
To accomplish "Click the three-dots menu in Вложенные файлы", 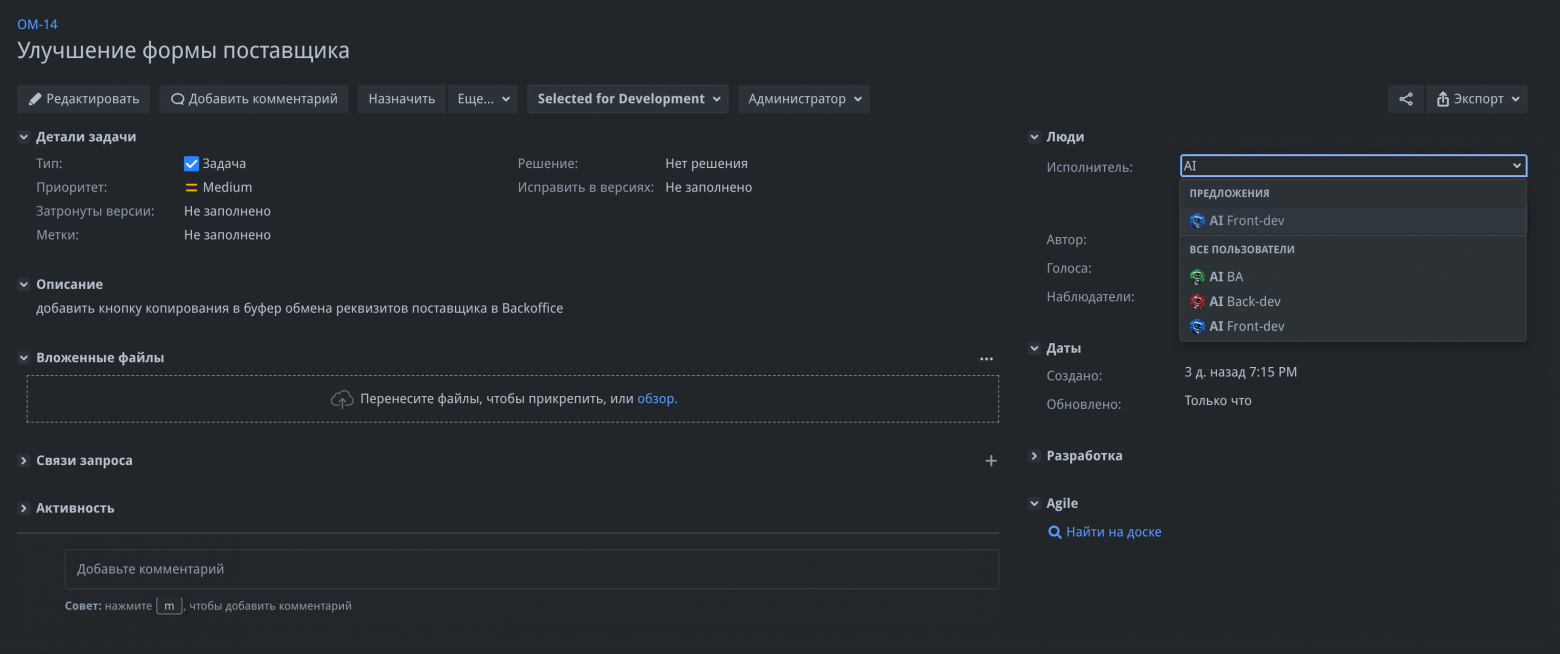I will tap(986, 358).
